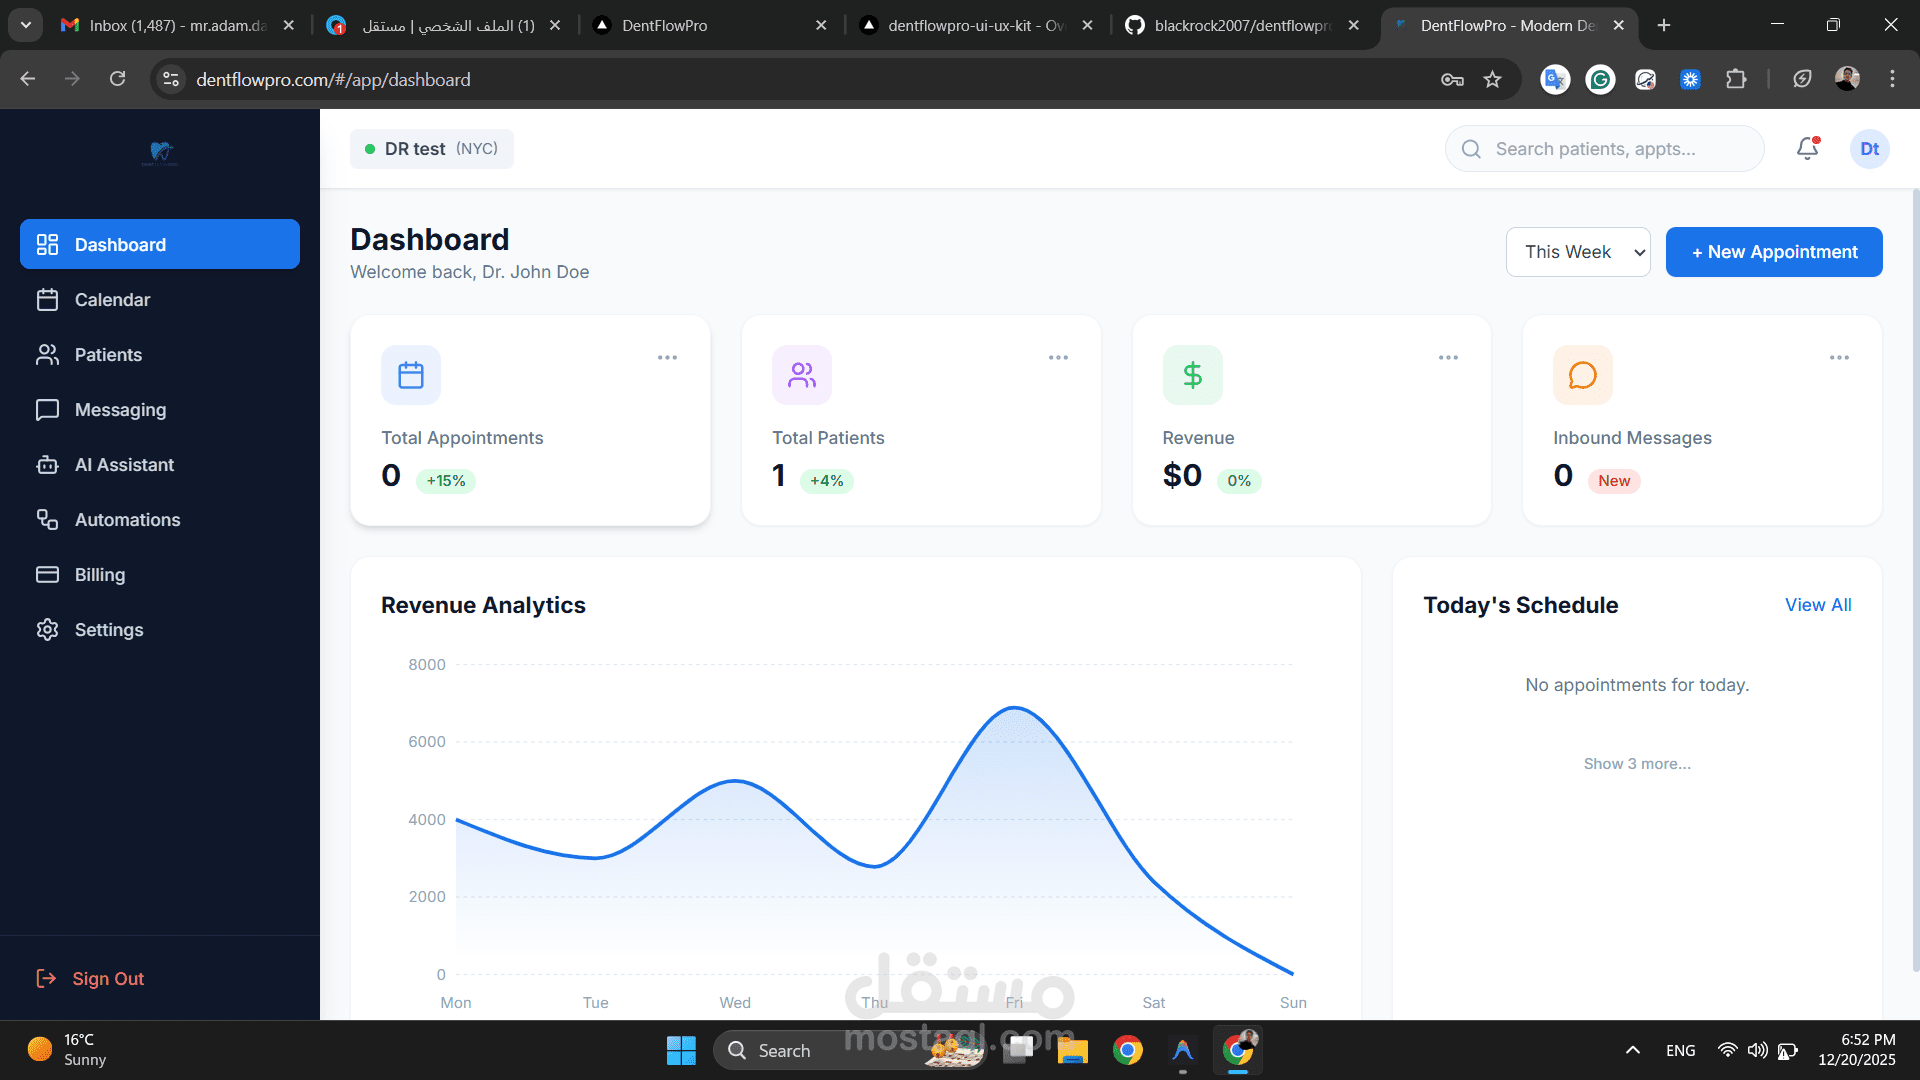
Task: Click Show 3 more in Today's Schedule
Action: [1636, 763]
